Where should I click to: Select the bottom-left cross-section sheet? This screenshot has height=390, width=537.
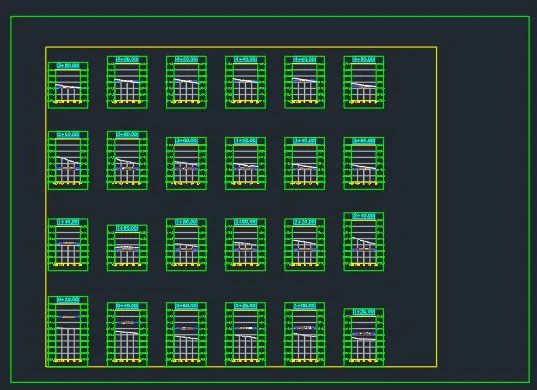[68, 331]
